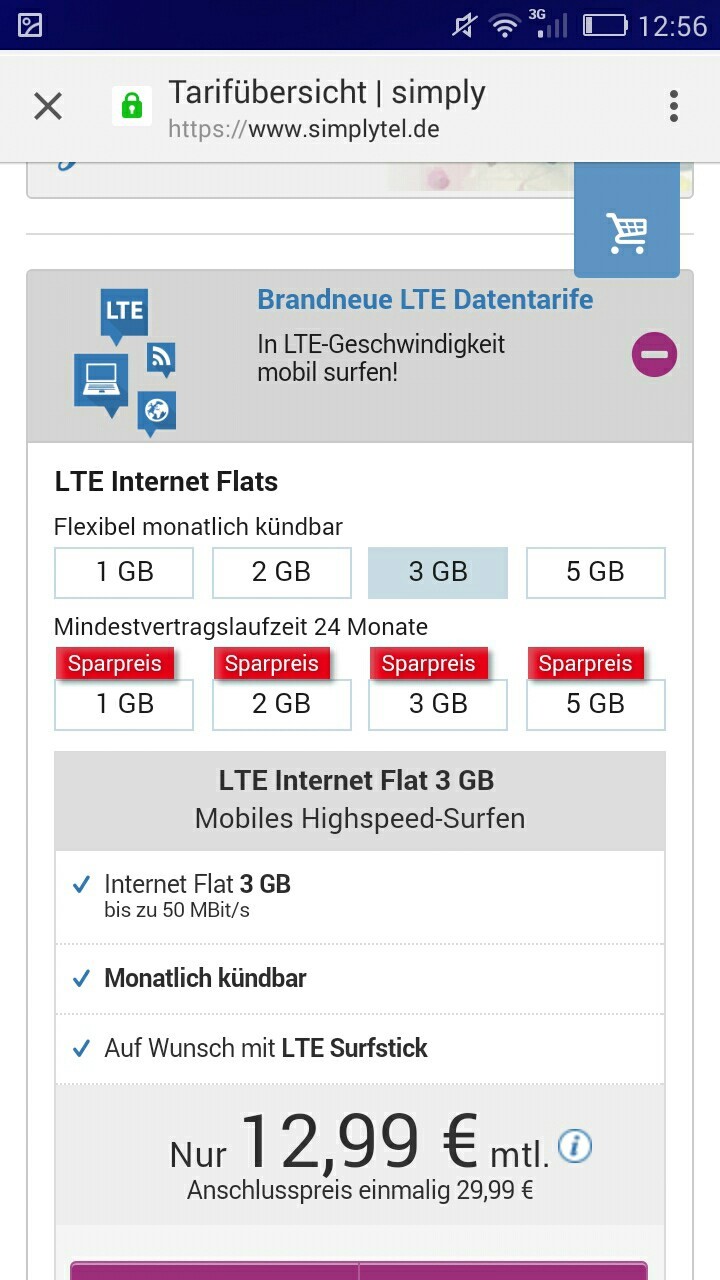Collapse the LTE Datentarife section
Image resolution: width=720 pixels, height=1280 pixels.
pos(655,355)
